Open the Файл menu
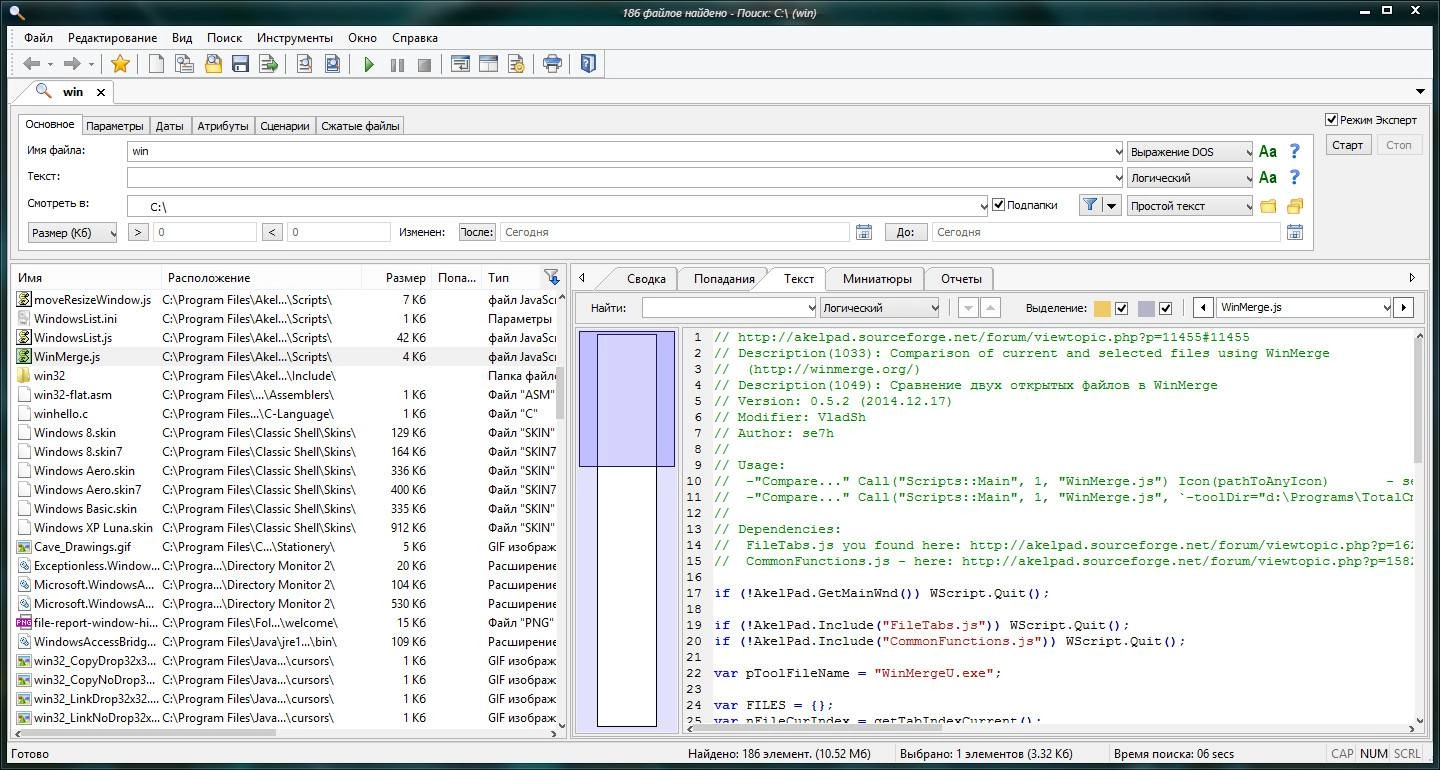 39,37
